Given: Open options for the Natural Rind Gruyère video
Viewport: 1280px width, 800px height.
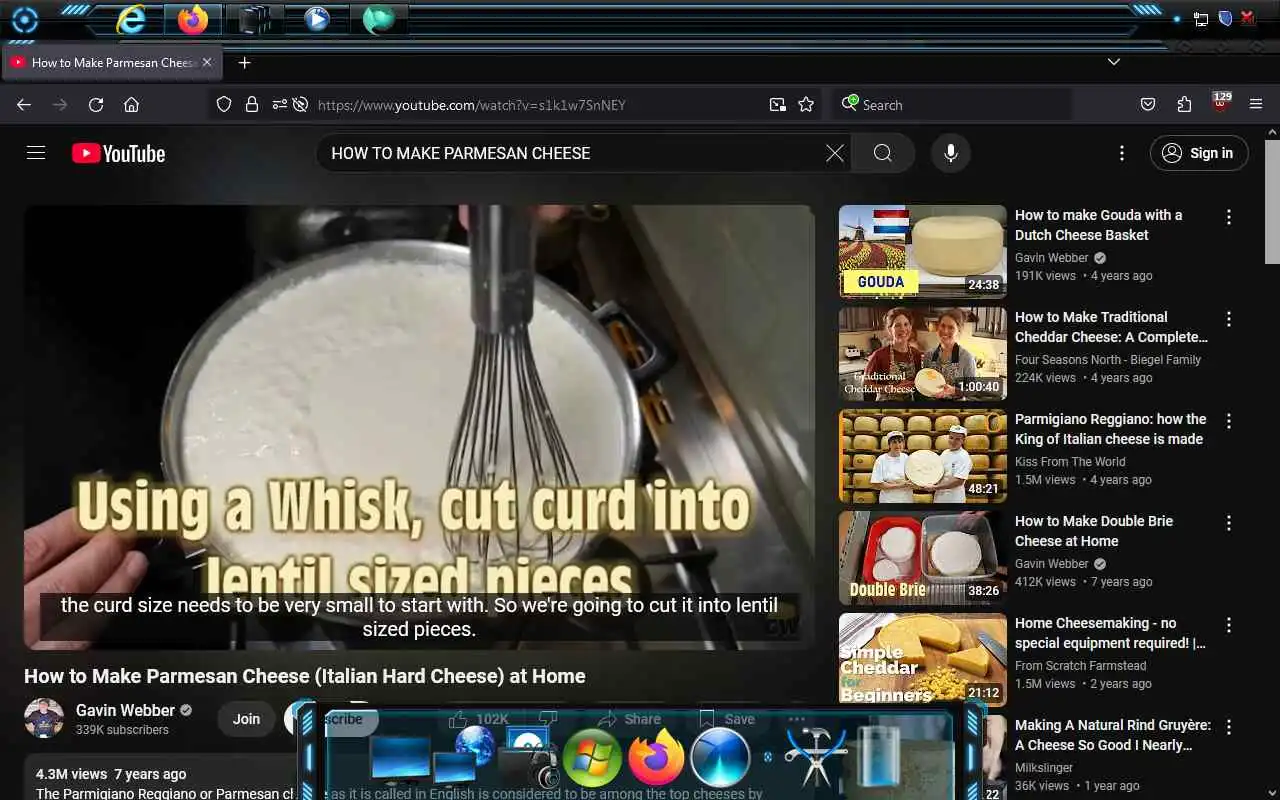Looking at the screenshot, I should click(1229, 727).
